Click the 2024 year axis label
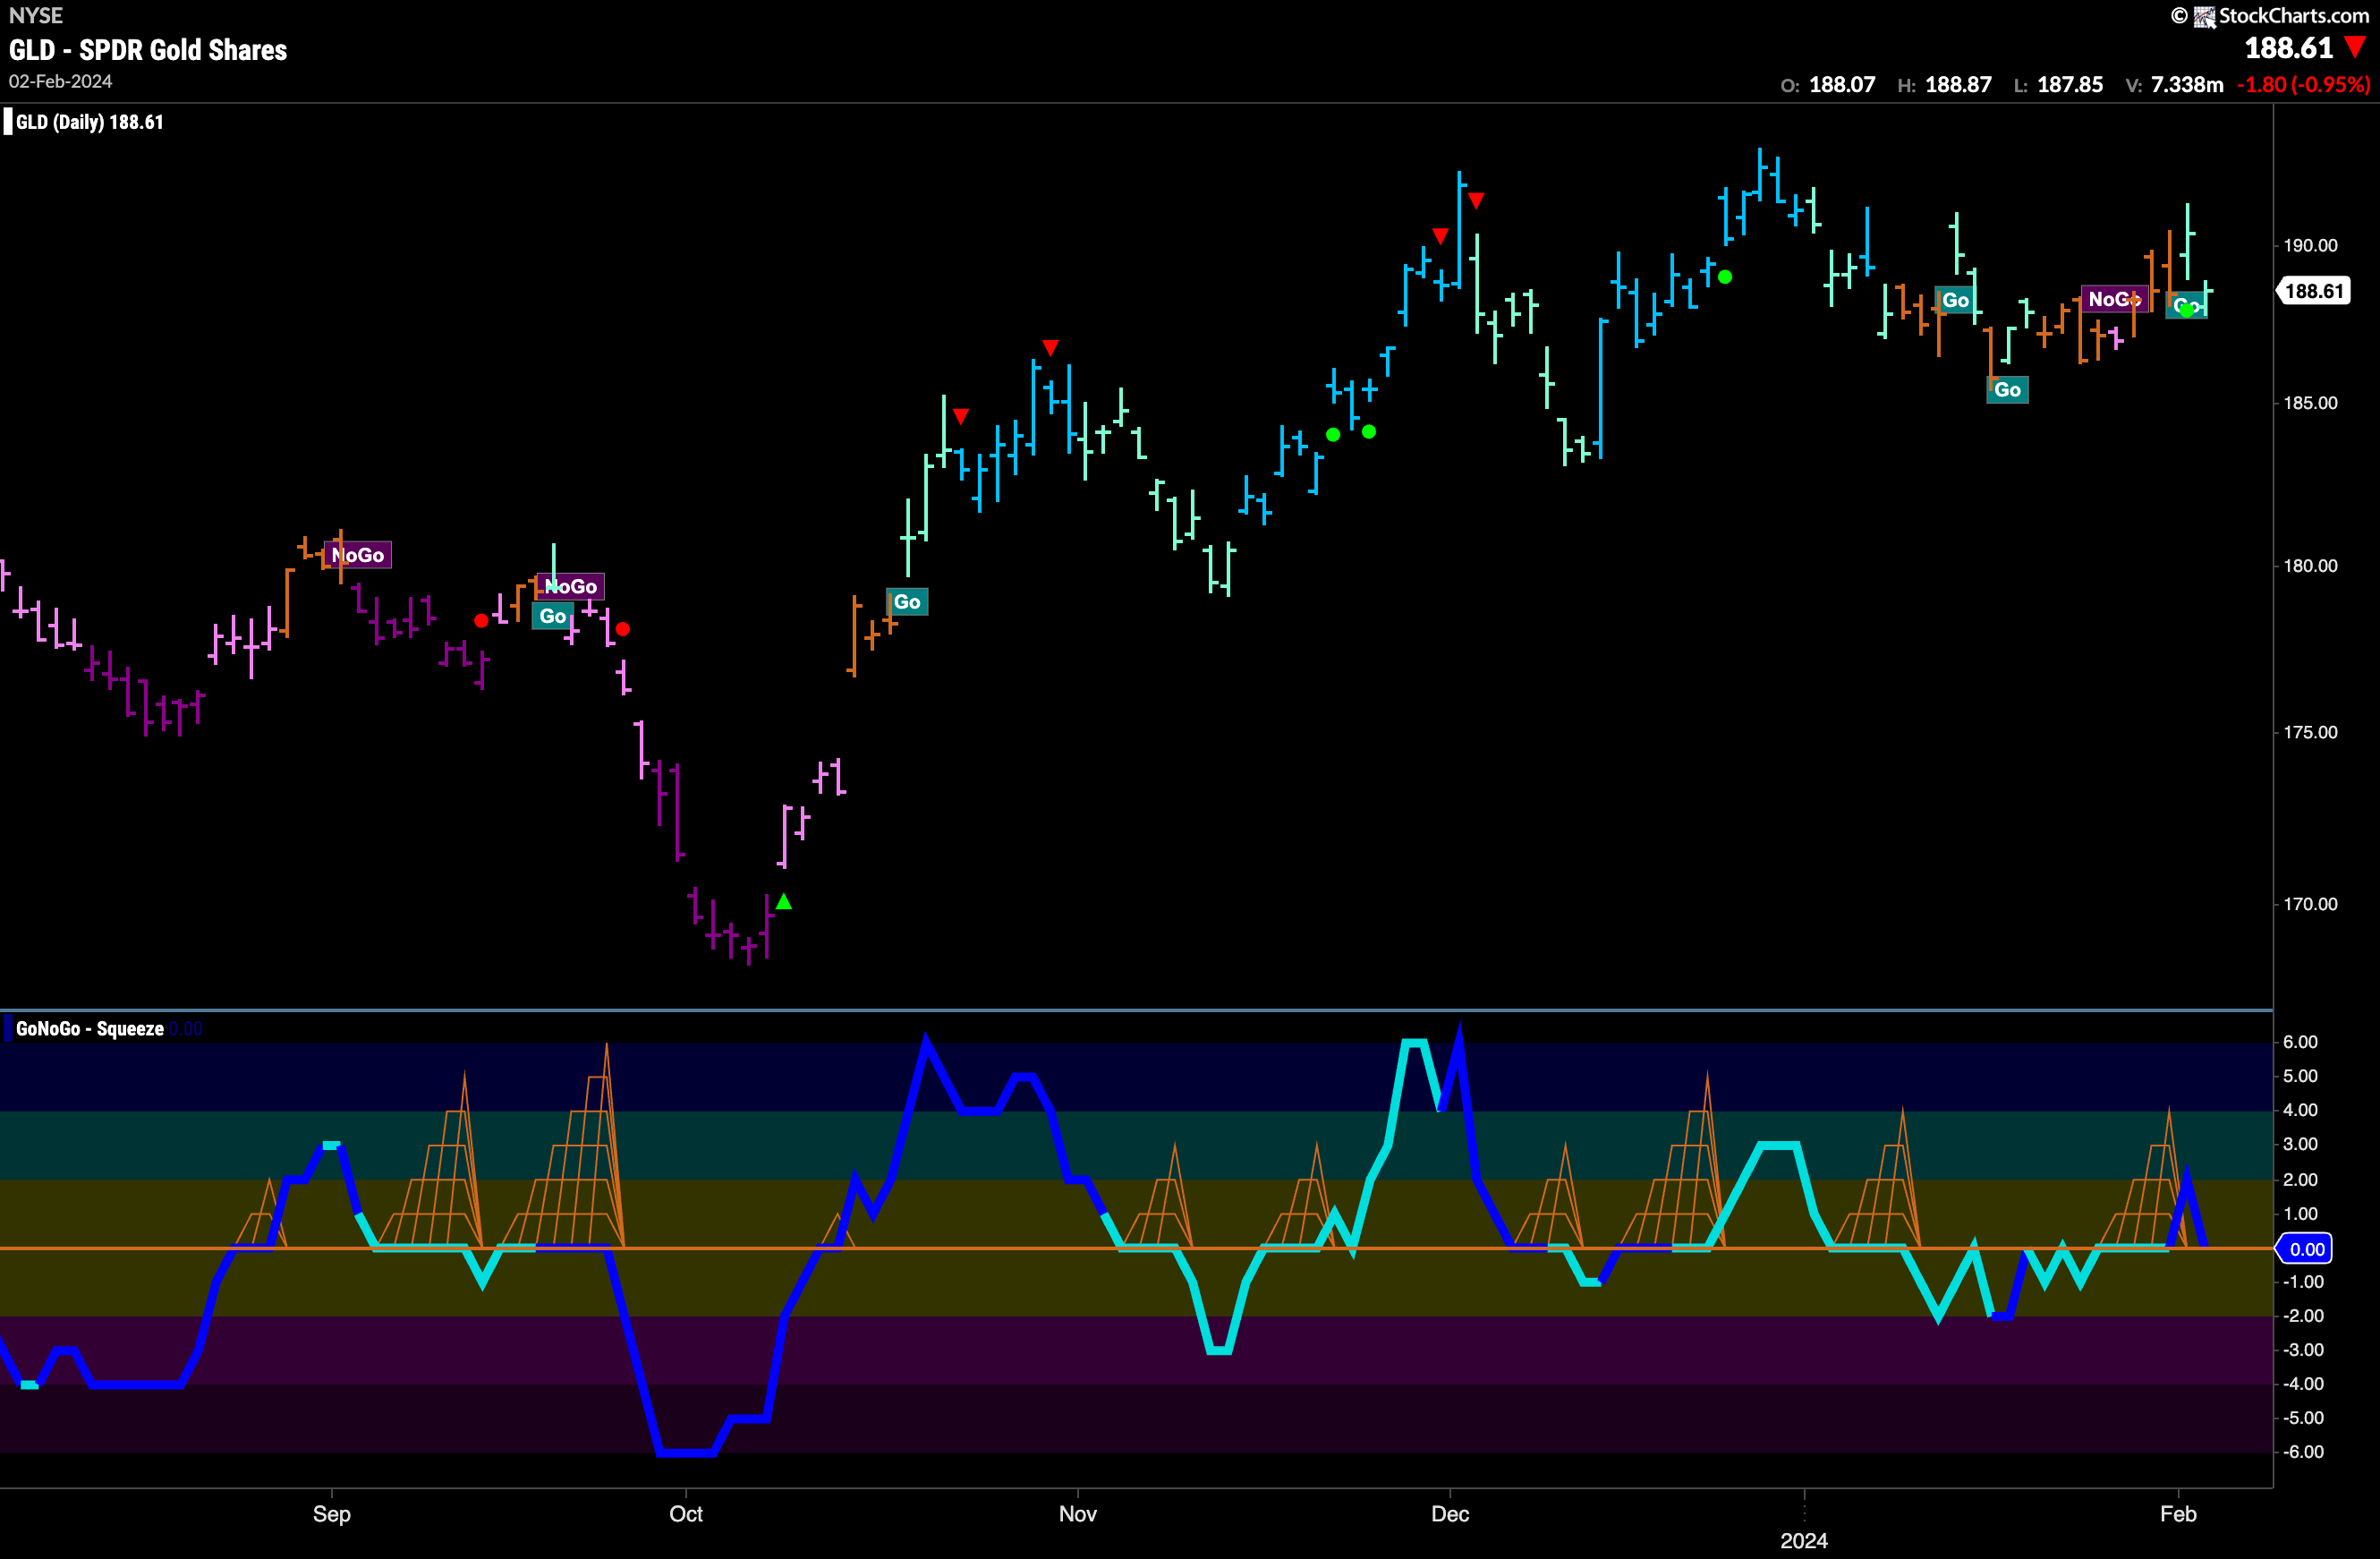2380x1559 pixels. (x=1804, y=1540)
